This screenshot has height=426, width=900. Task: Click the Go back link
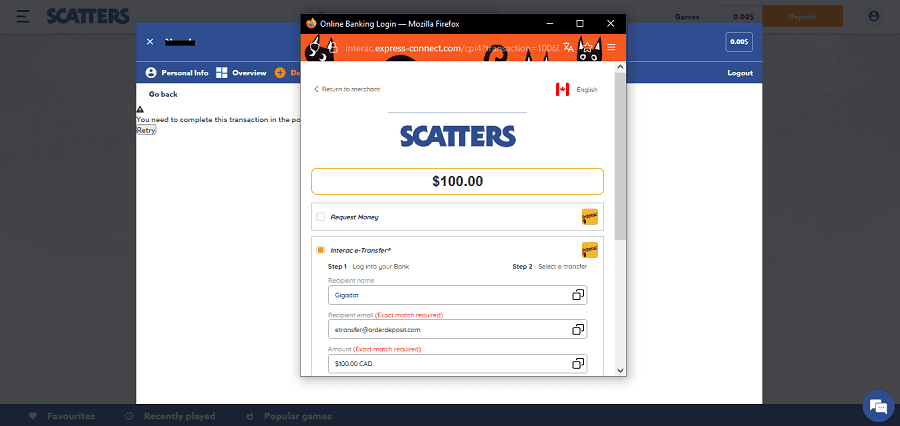point(163,94)
